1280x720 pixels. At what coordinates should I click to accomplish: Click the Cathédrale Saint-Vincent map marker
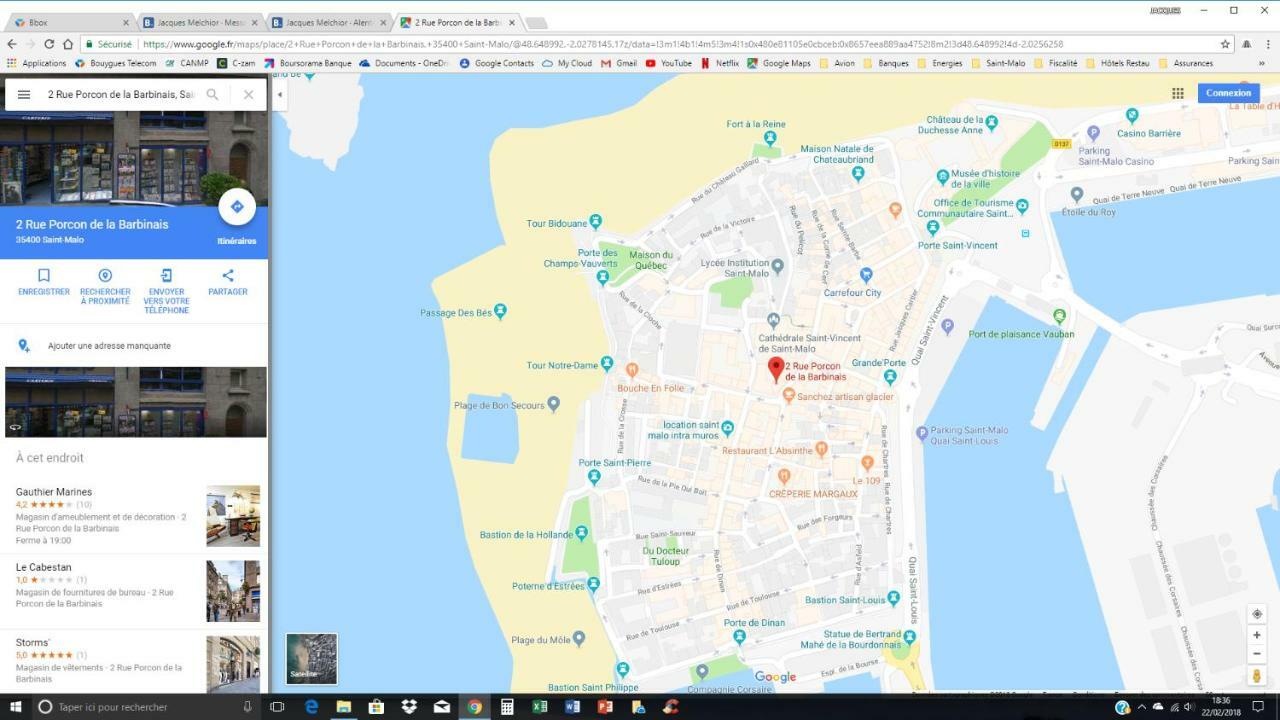(x=773, y=320)
